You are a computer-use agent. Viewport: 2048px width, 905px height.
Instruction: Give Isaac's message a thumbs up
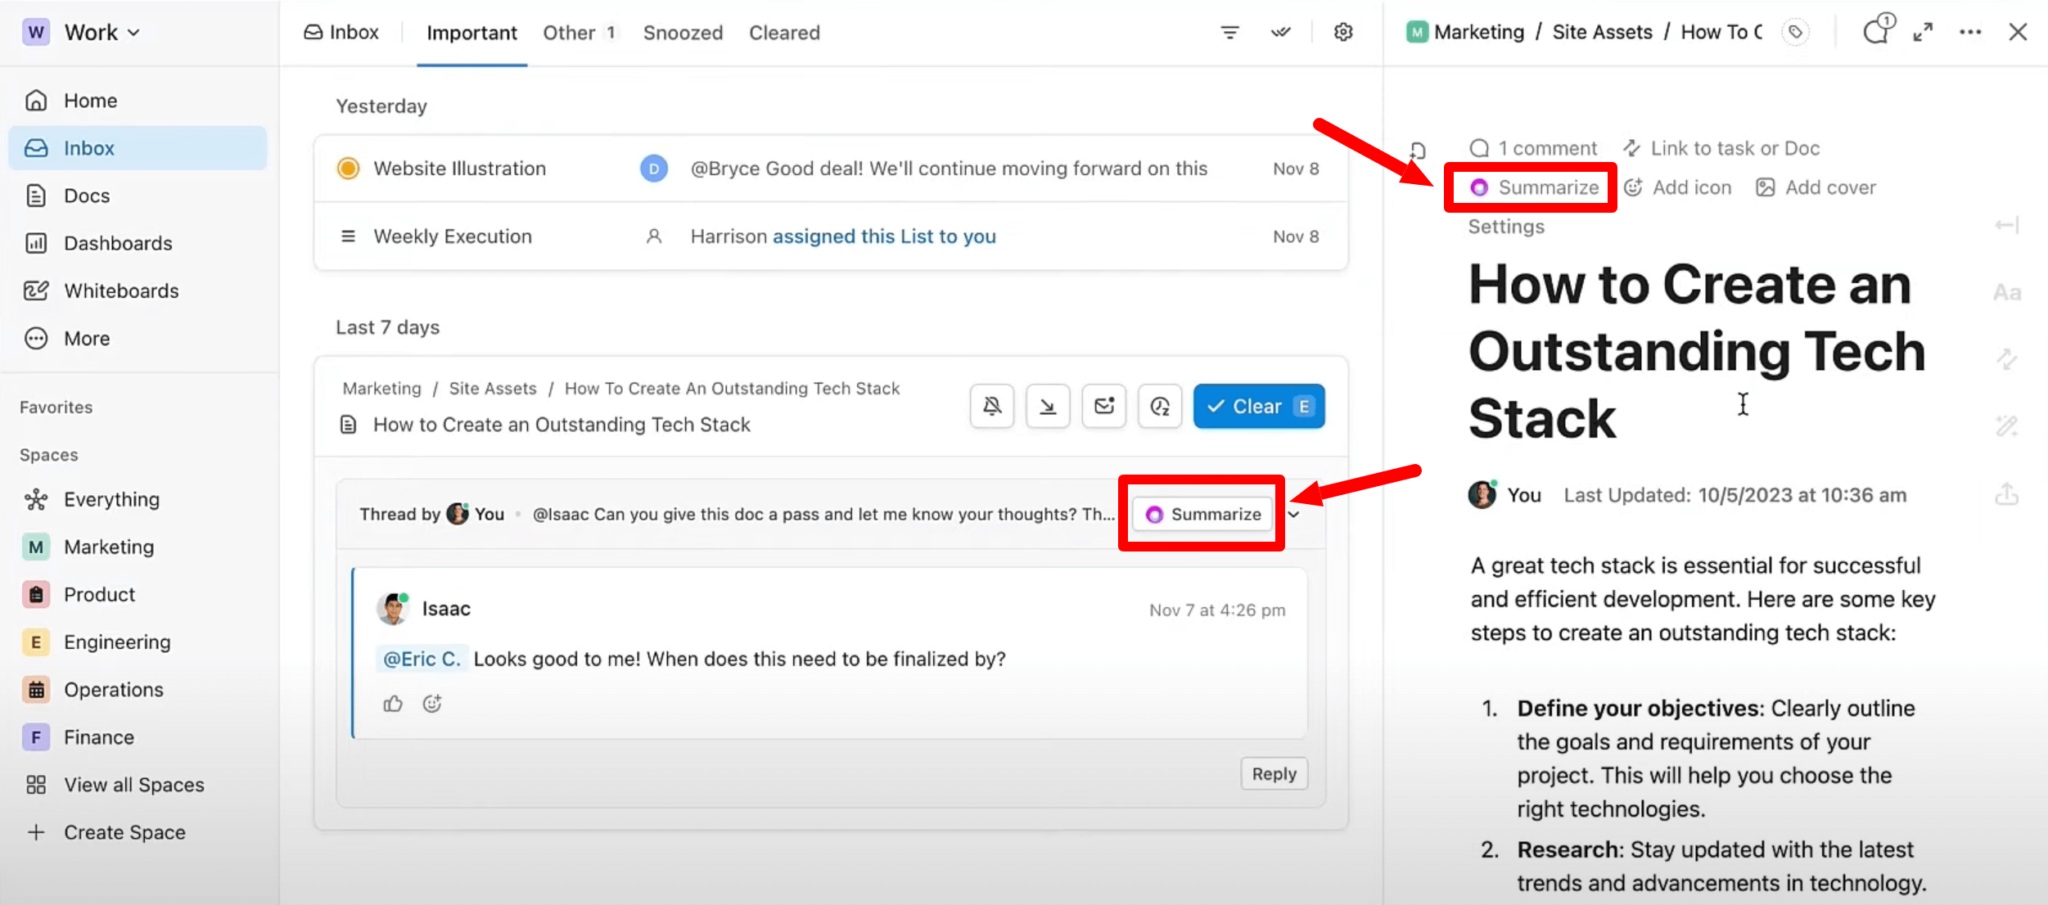tap(392, 703)
